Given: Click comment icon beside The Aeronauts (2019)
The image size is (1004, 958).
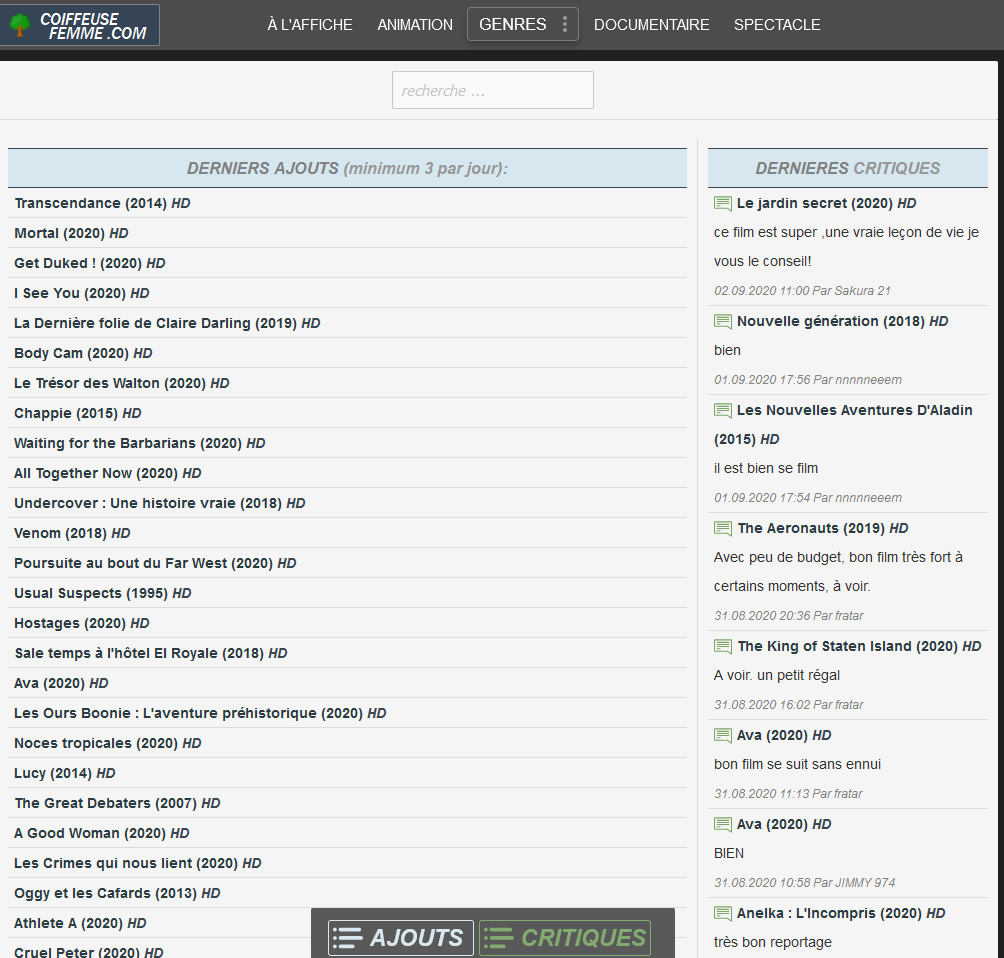Looking at the screenshot, I should pos(723,528).
